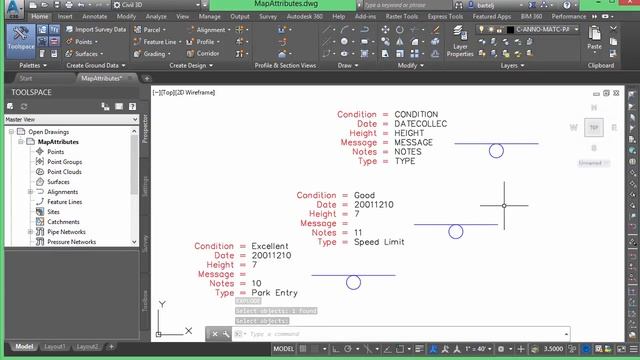Expand the Layers panel
This screenshot has width=640, height=360.
512,65
